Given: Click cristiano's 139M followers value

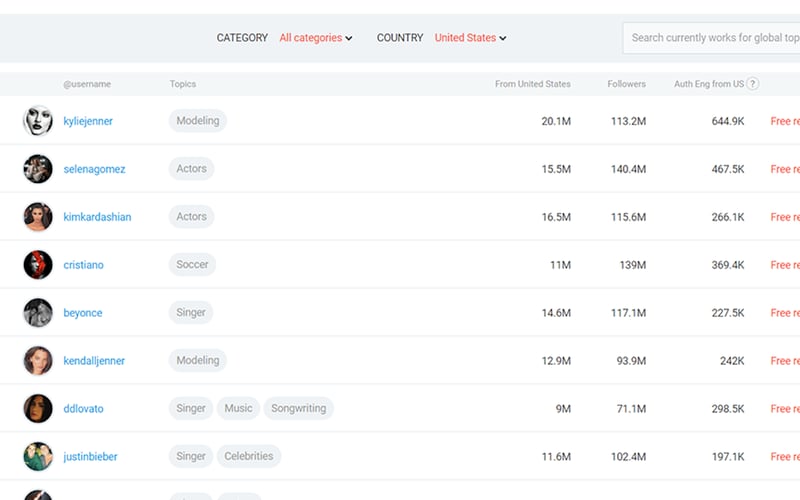Looking at the screenshot, I should pyautogui.click(x=633, y=265).
